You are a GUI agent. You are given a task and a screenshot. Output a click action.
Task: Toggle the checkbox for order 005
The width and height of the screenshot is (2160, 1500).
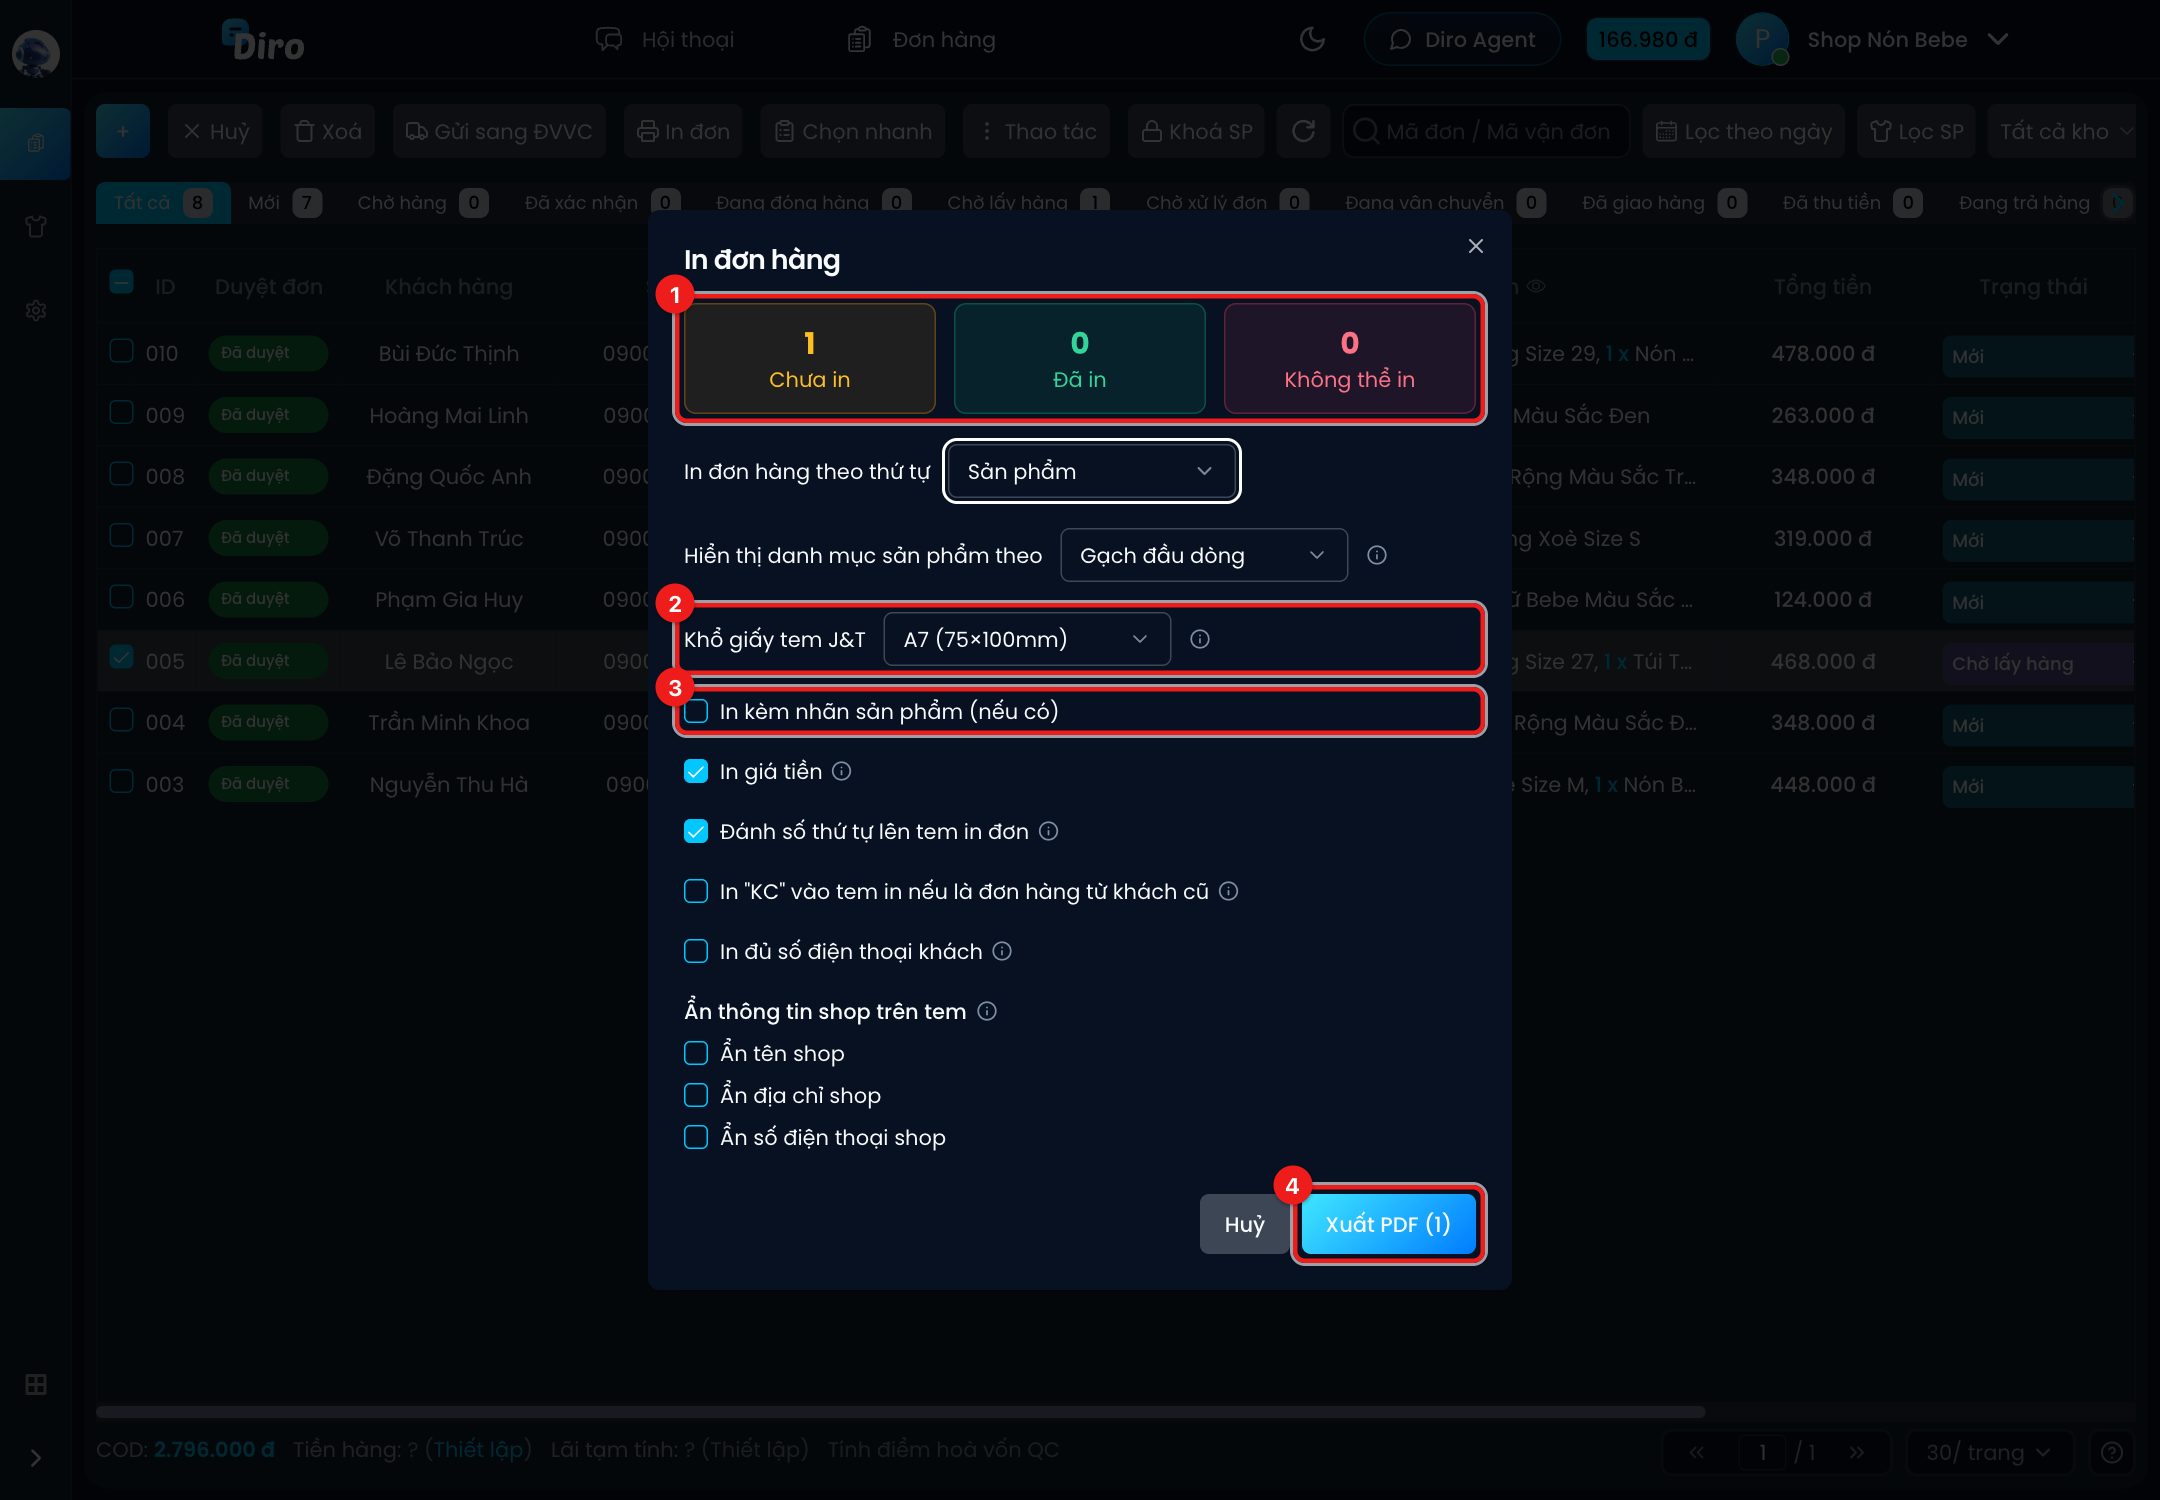121,657
